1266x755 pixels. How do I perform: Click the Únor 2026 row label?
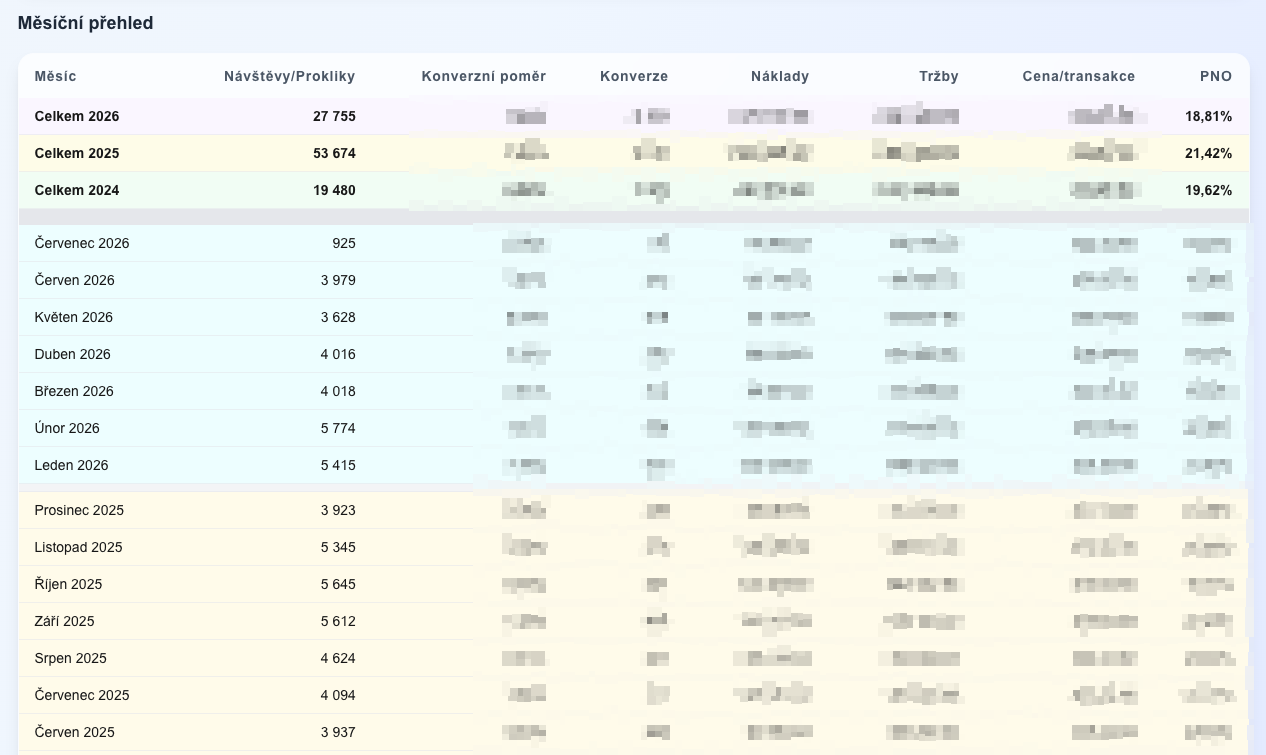click(67, 428)
